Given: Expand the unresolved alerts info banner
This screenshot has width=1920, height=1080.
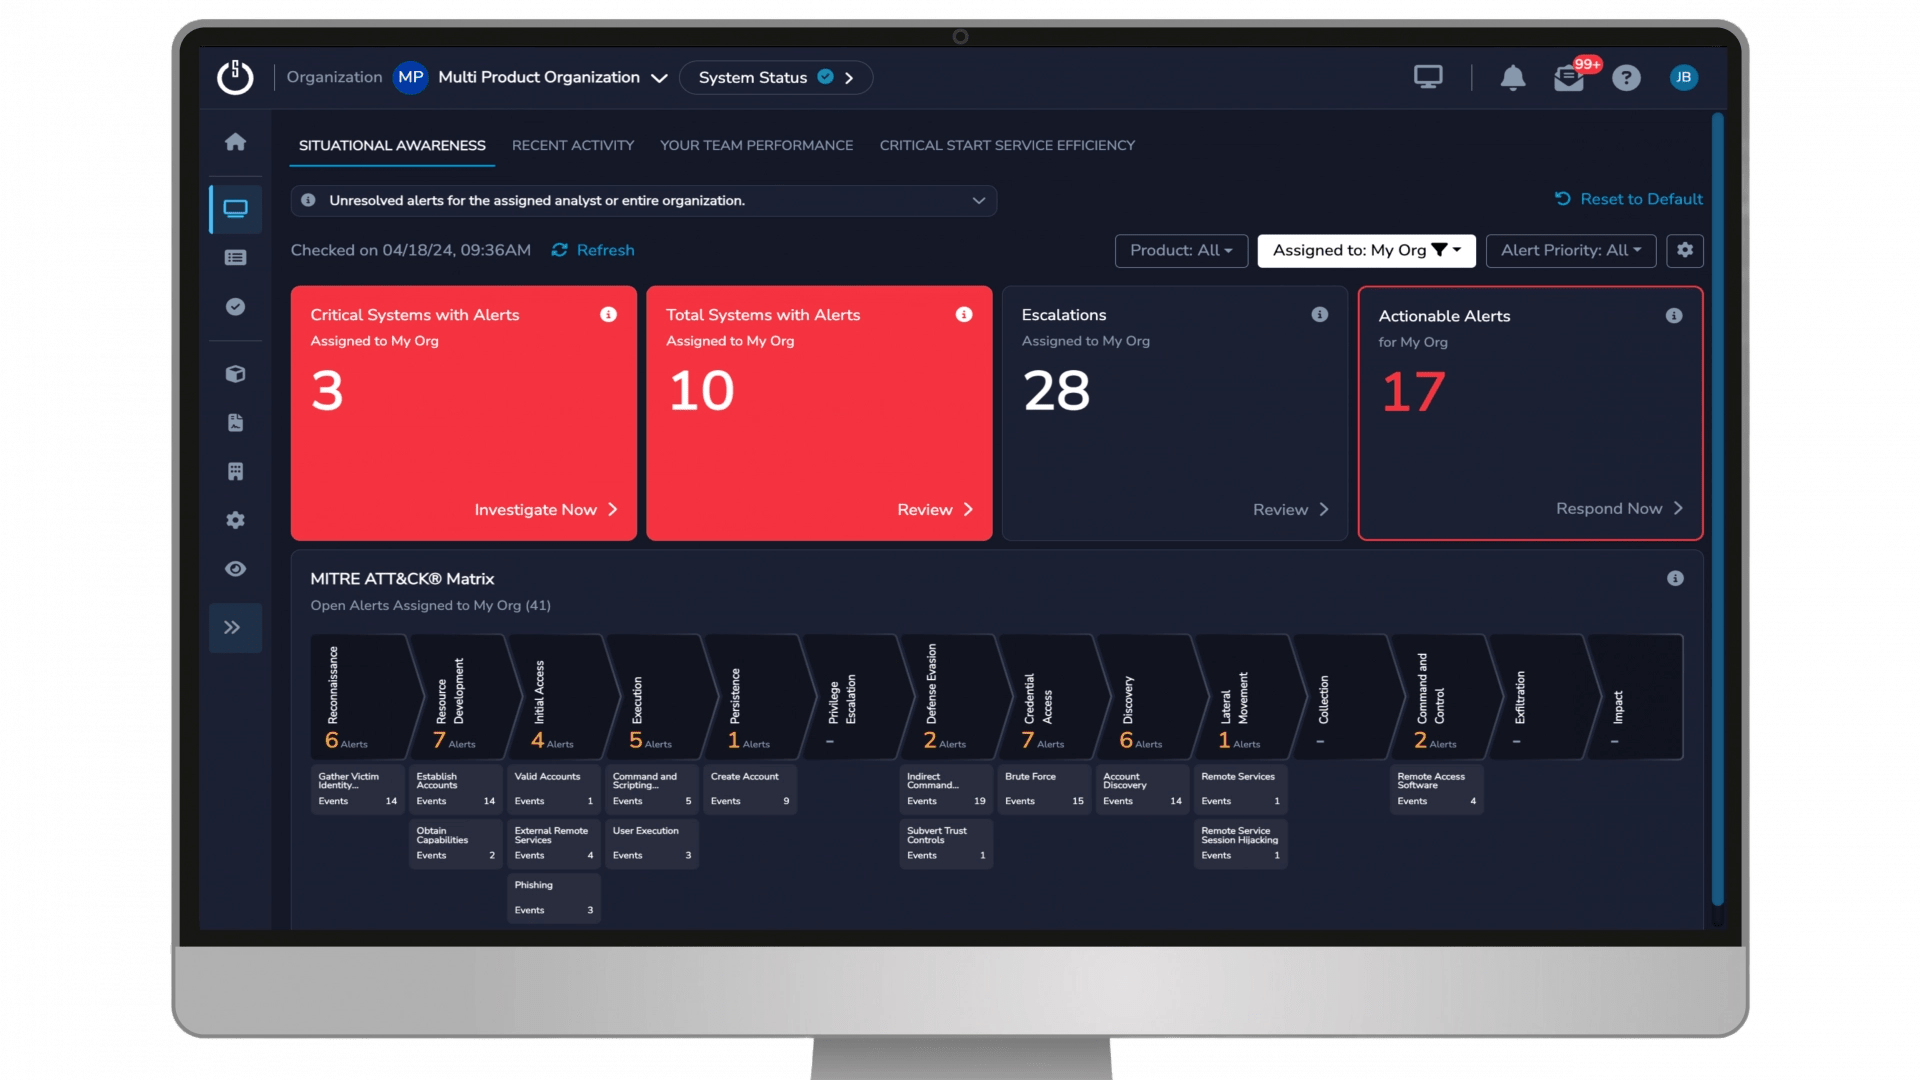Looking at the screenshot, I should 978,201.
